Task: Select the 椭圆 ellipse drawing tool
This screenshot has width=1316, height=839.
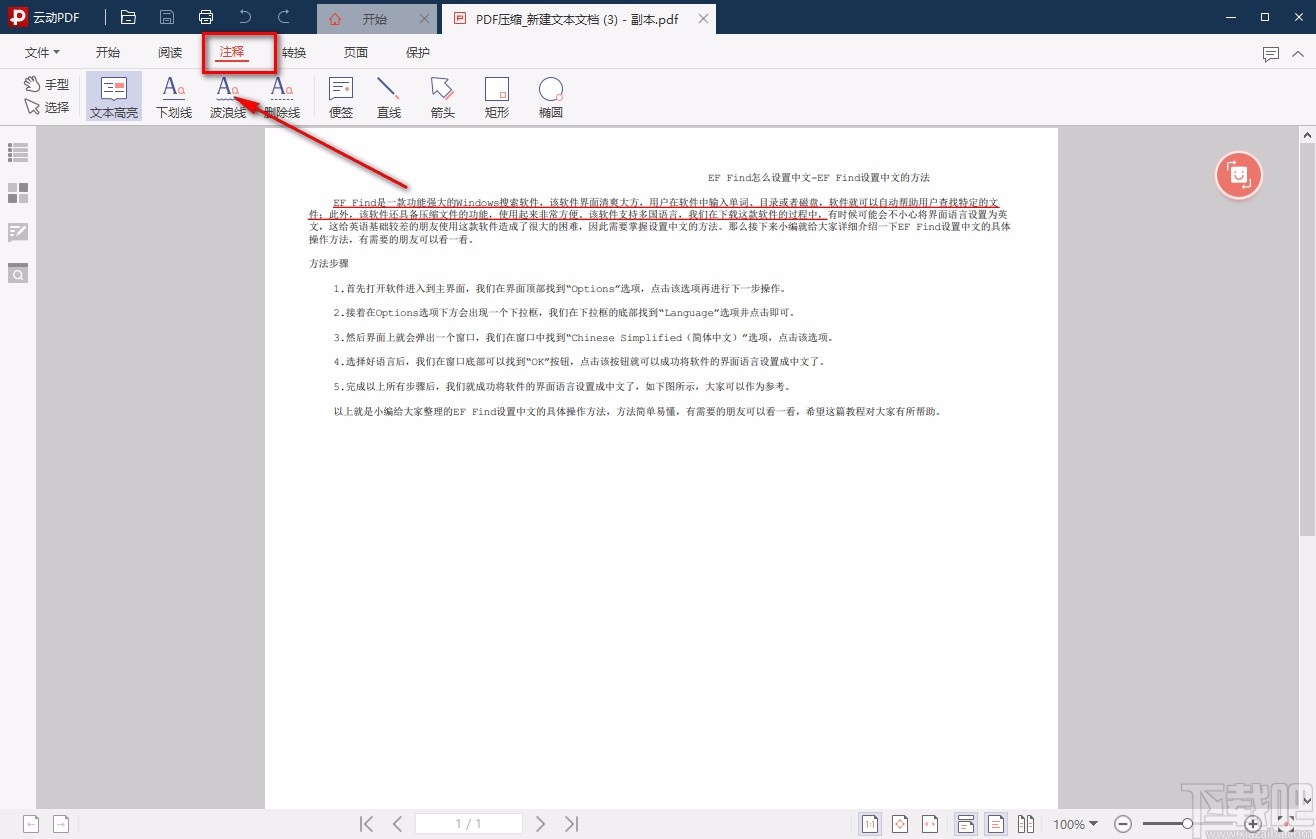Action: (550, 96)
